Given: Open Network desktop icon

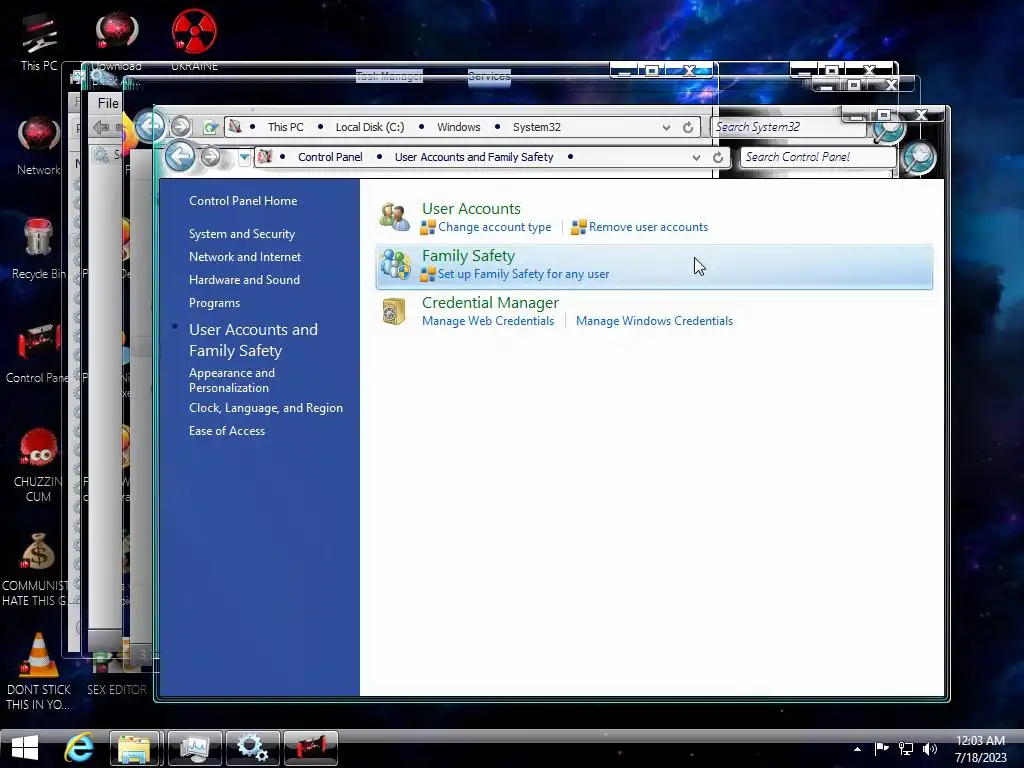Looking at the screenshot, I should (39, 146).
